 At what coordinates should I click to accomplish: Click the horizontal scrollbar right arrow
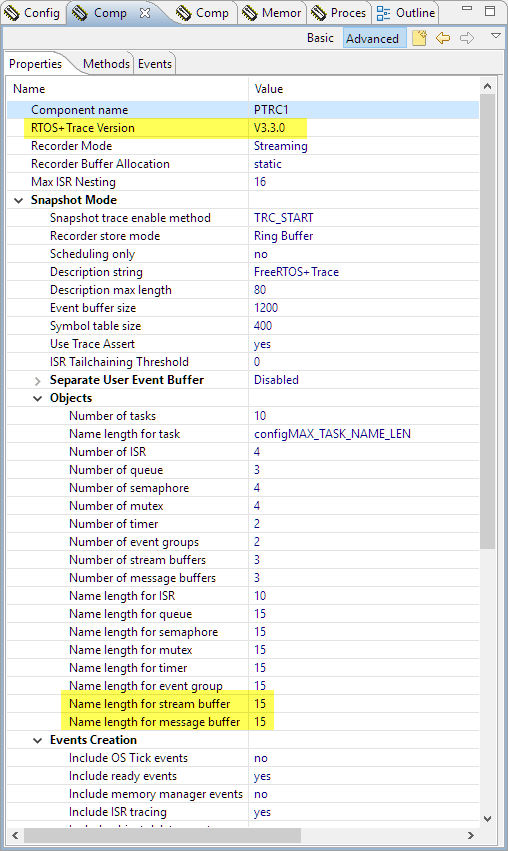471,835
